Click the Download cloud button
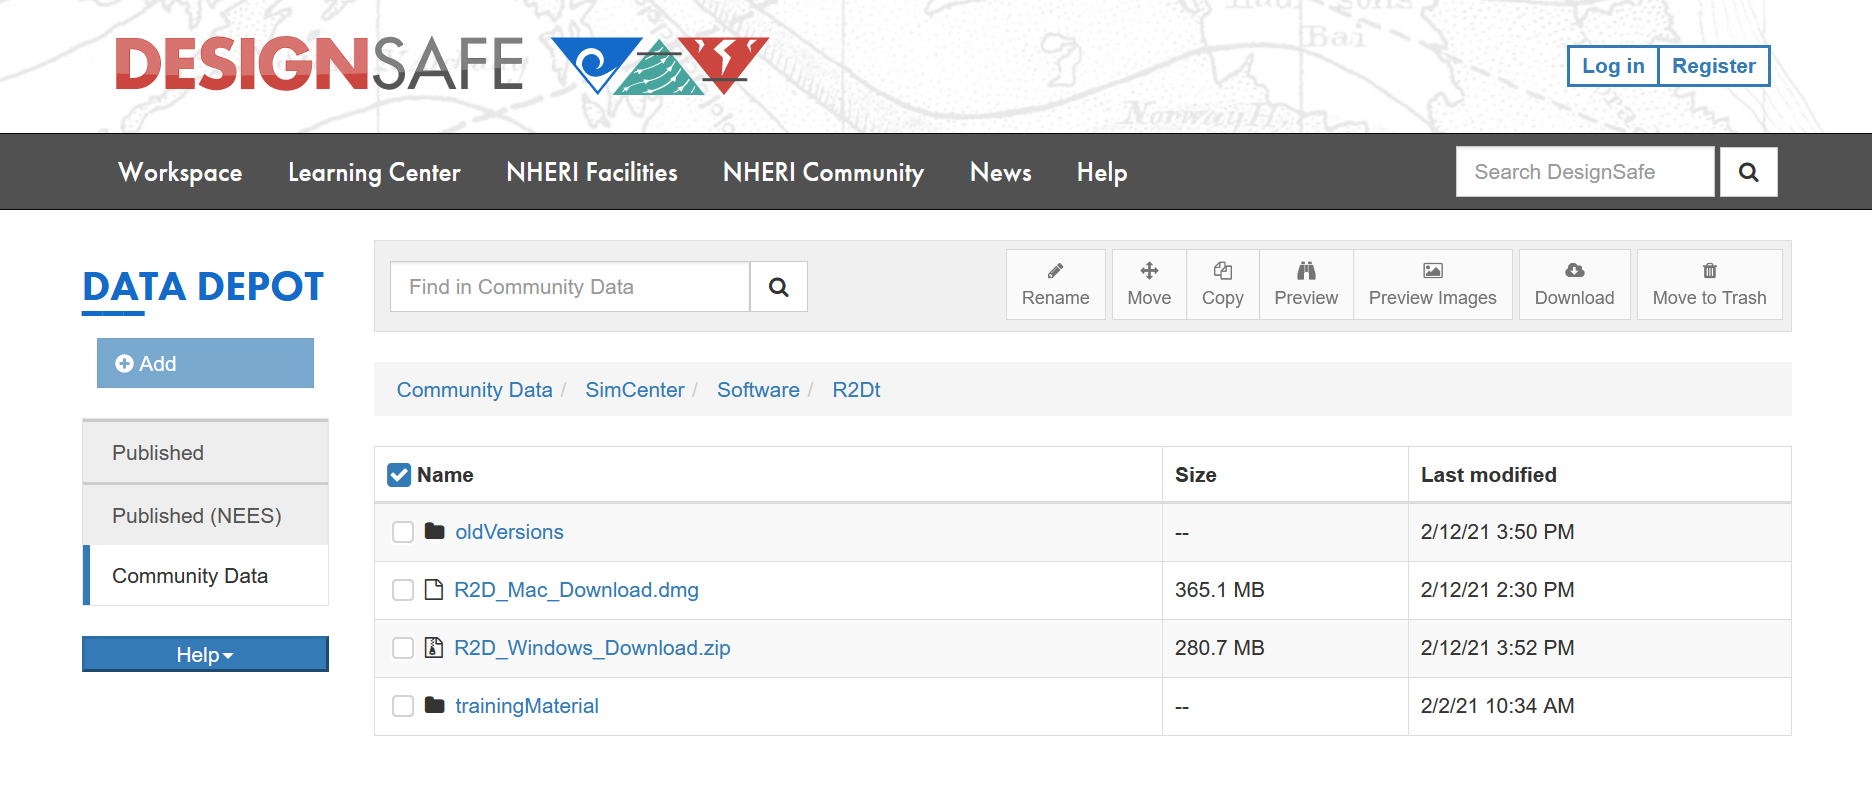 tap(1574, 285)
